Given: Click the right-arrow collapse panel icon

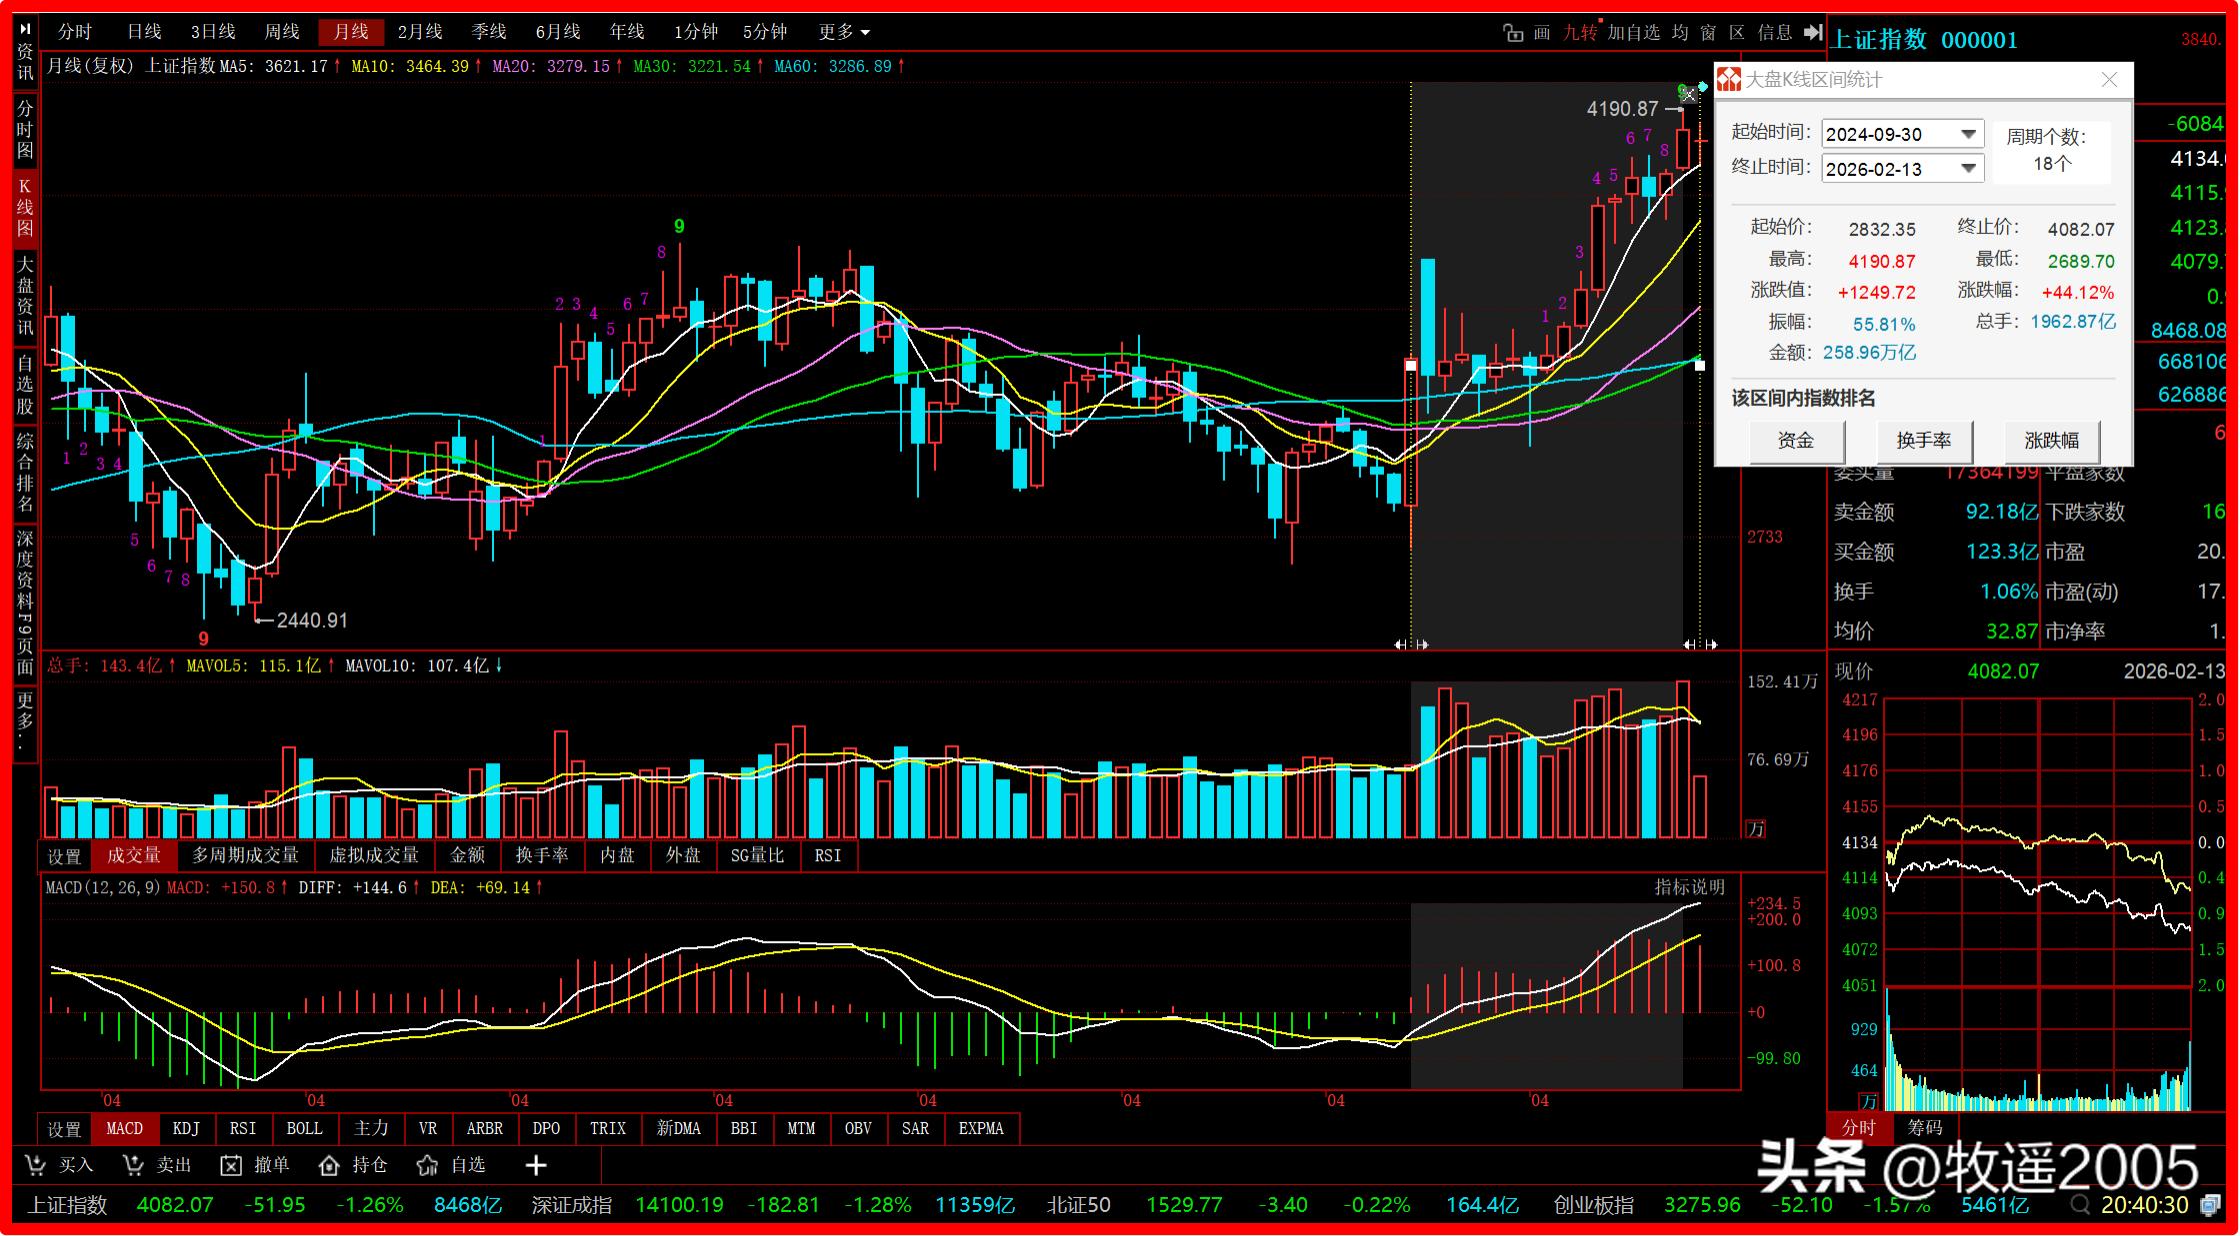Looking at the screenshot, I should [x=1813, y=33].
